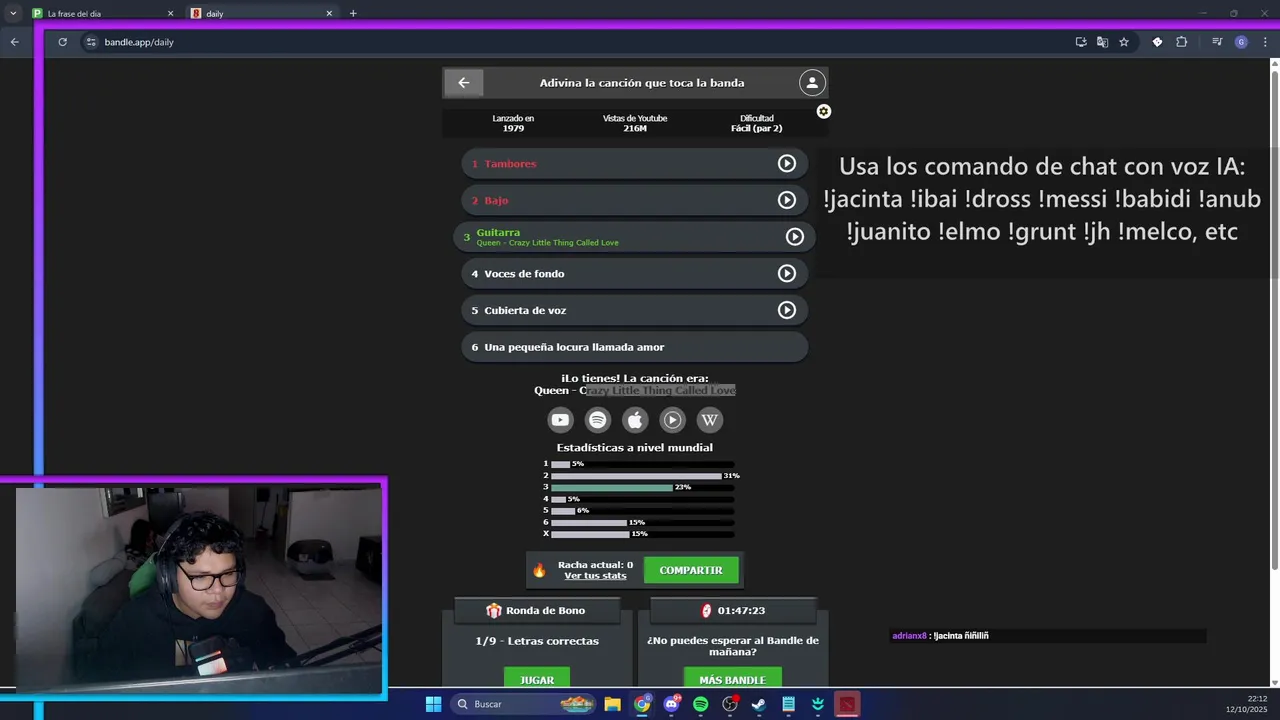Switch to La frase del día tab

point(98,14)
